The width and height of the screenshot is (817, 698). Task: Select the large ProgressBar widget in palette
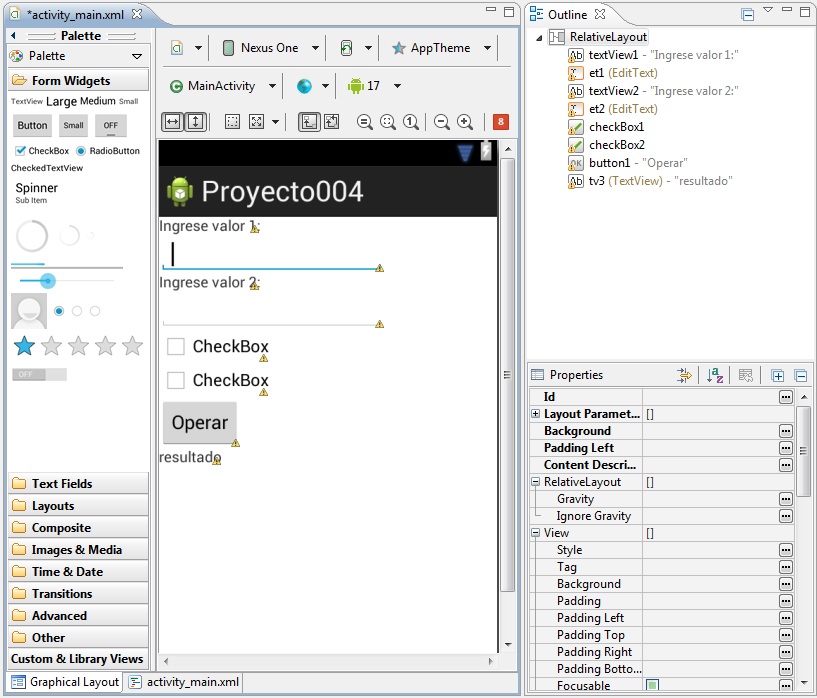(32, 236)
